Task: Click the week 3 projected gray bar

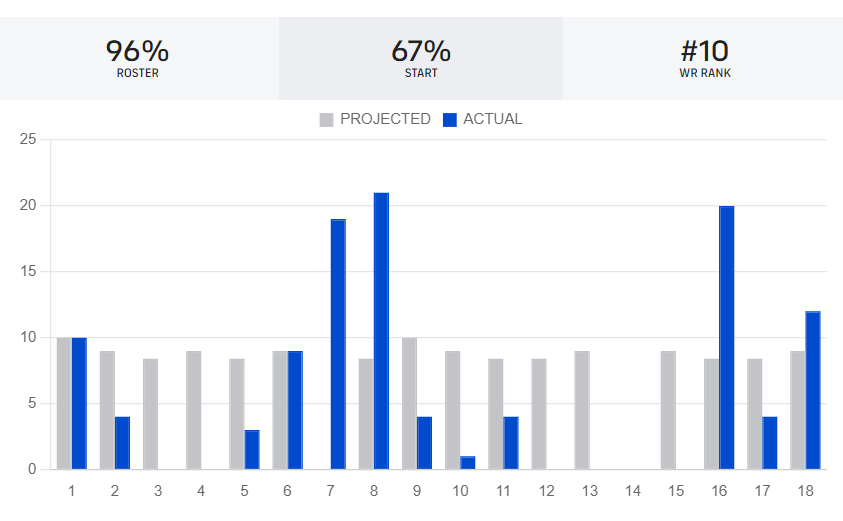Action: [x=150, y=414]
